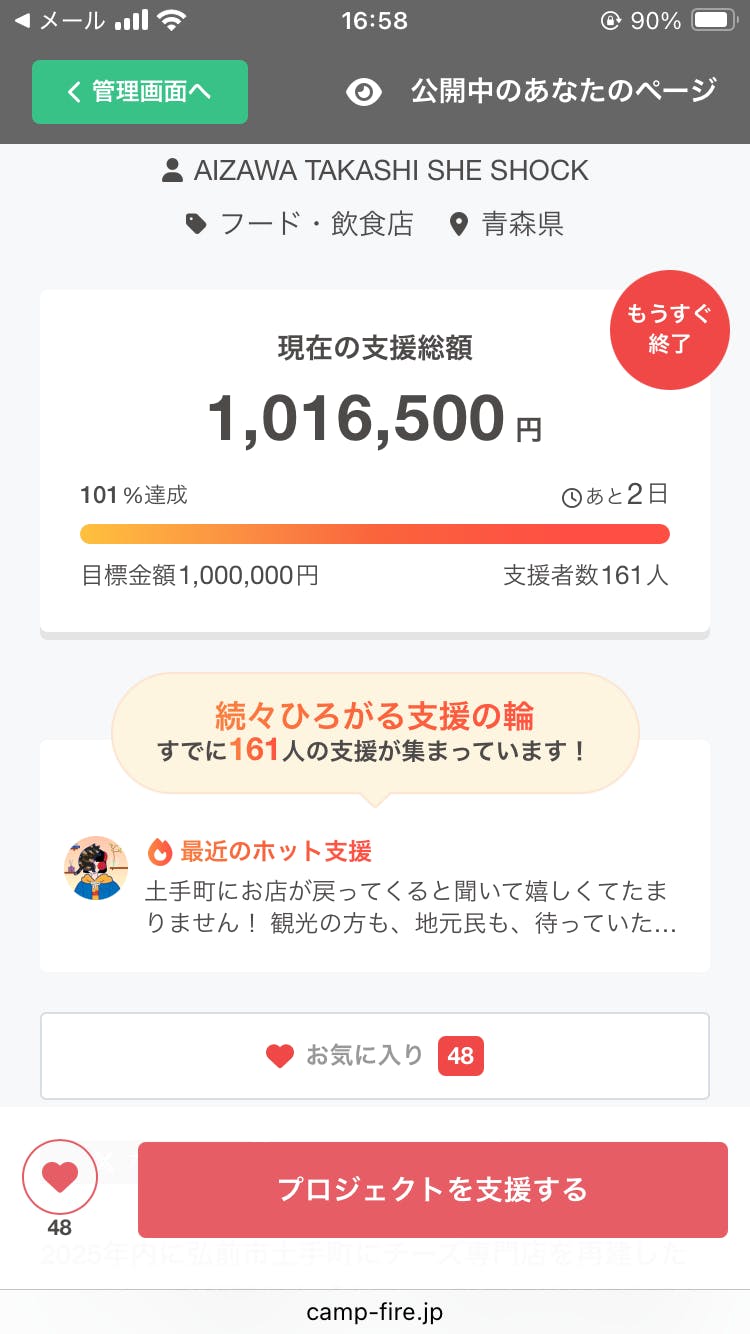Viewport: 750px width, 1334px height.
Task: Tap the 48 favorites count badge
Action: 461,1055
